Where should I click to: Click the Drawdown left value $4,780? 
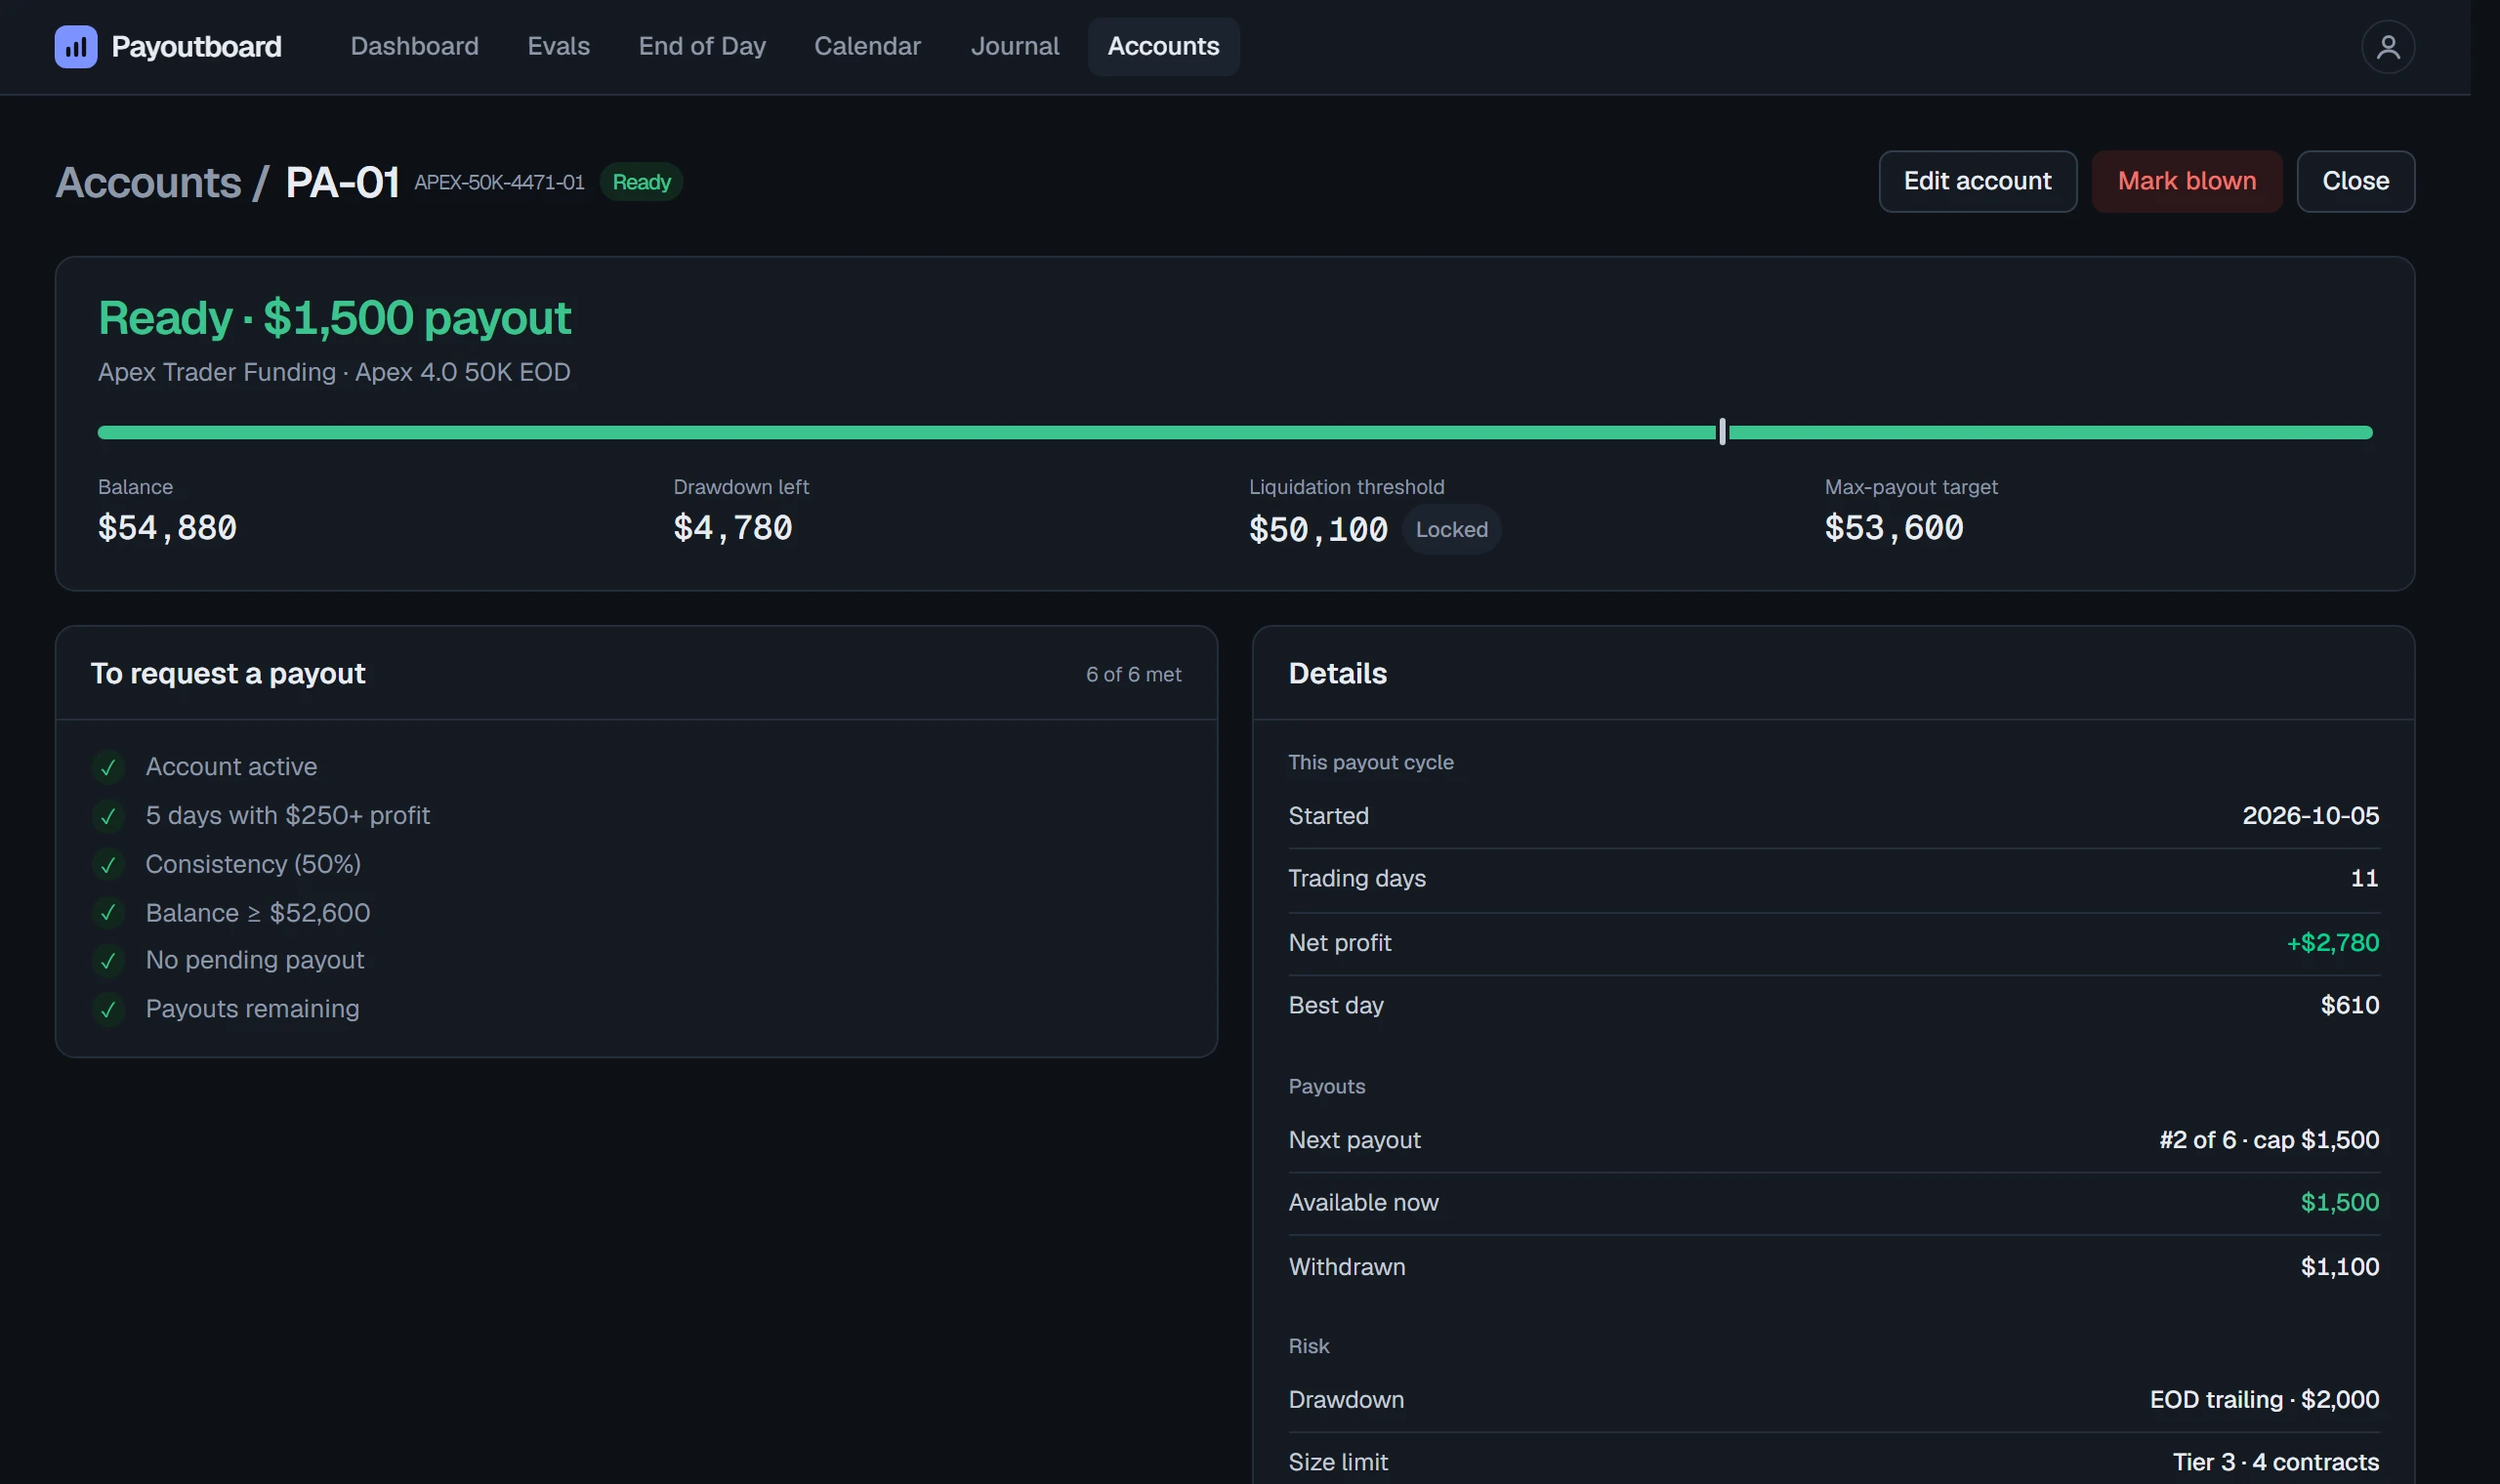pyautogui.click(x=732, y=528)
